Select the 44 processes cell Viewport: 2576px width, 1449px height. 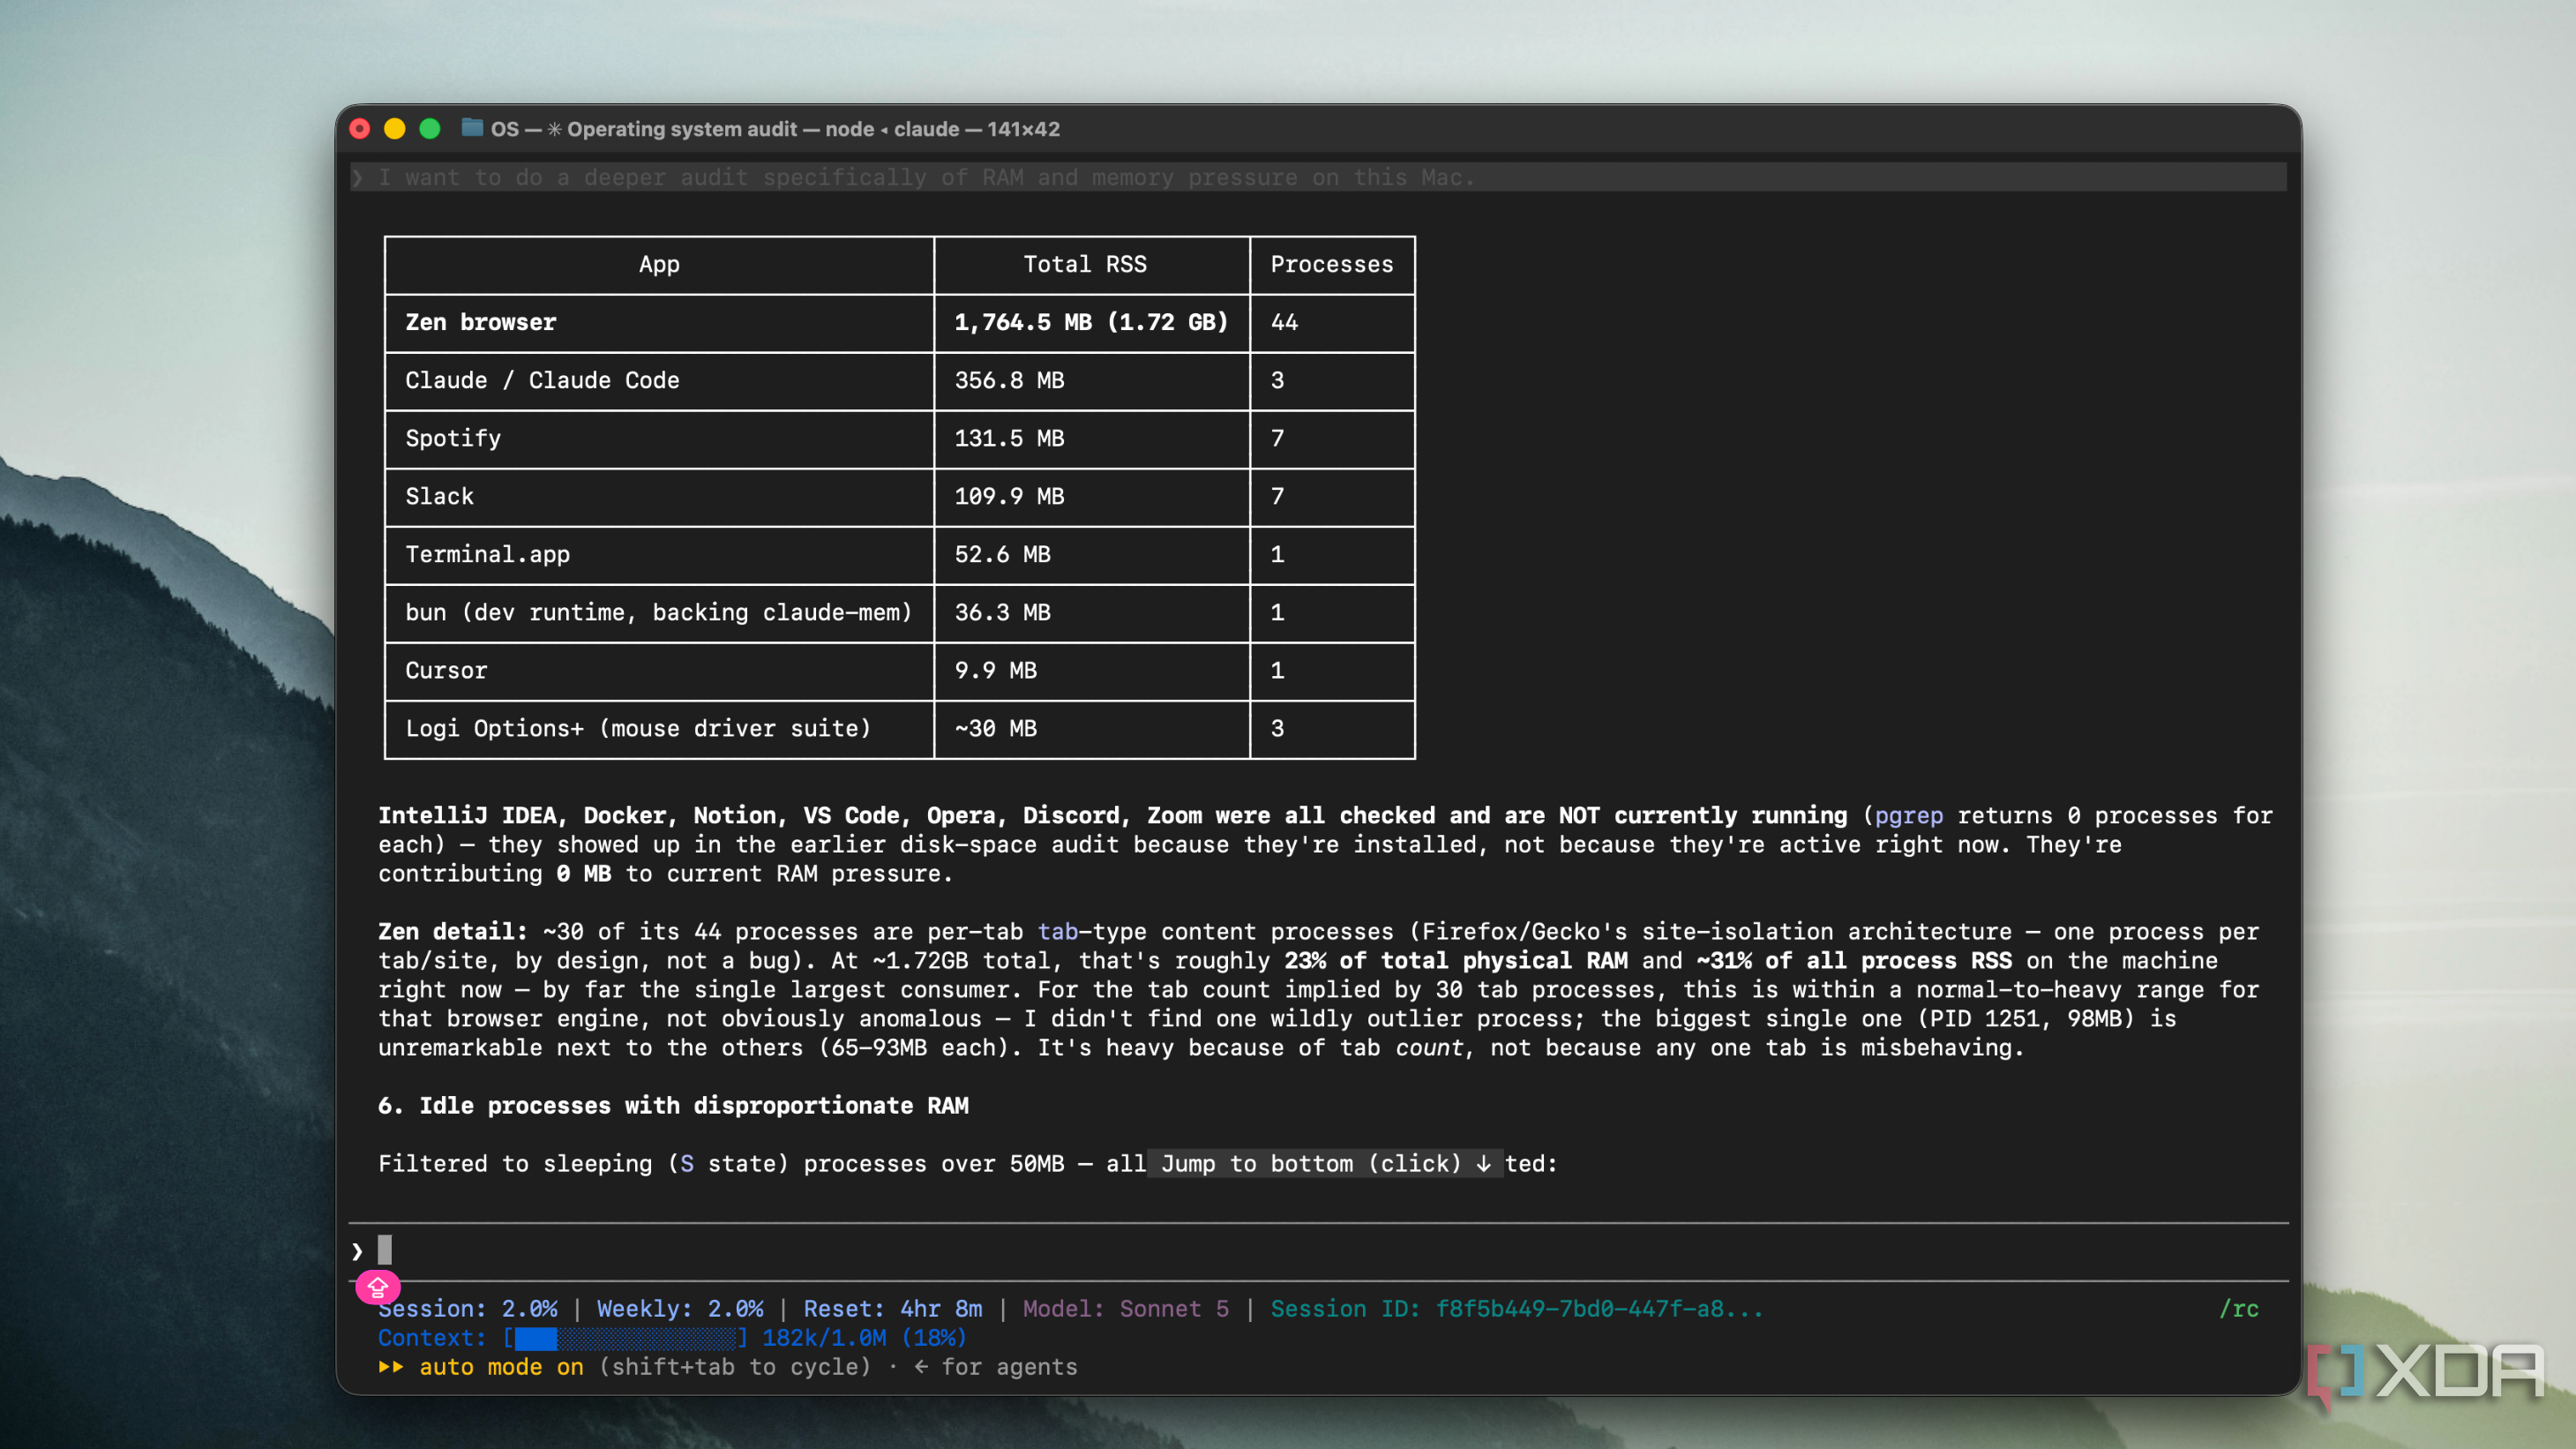click(x=1332, y=323)
